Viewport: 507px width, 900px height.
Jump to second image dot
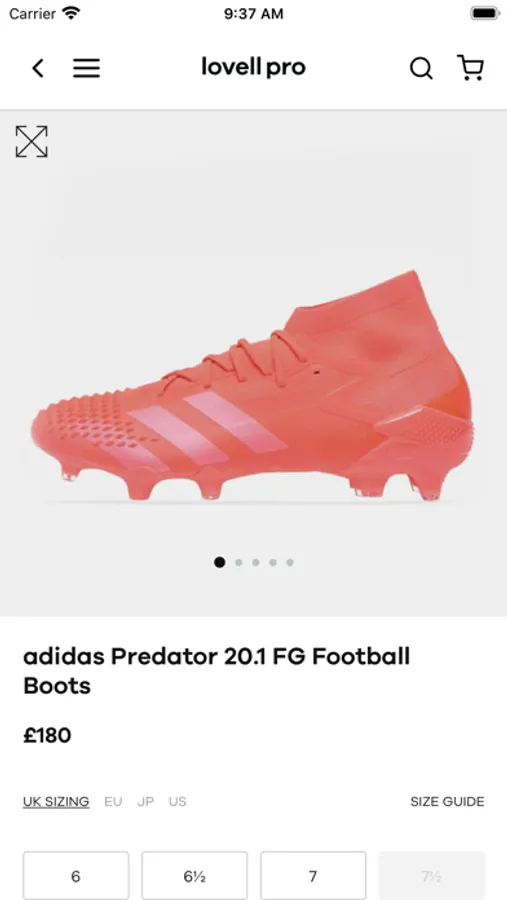[x=238, y=562]
